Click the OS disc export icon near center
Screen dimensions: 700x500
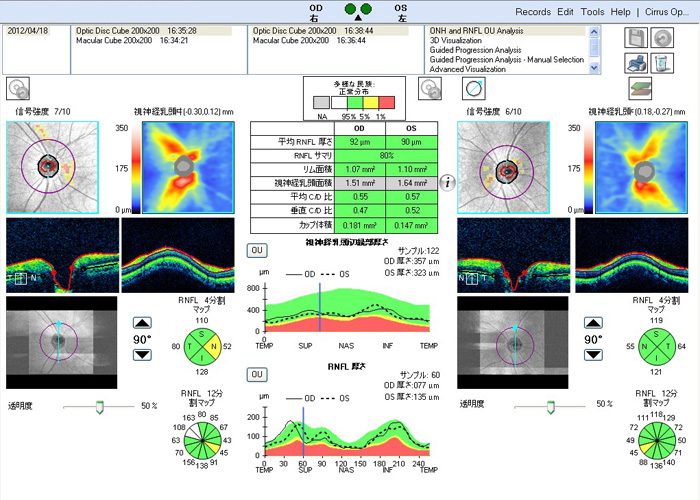click(430, 88)
